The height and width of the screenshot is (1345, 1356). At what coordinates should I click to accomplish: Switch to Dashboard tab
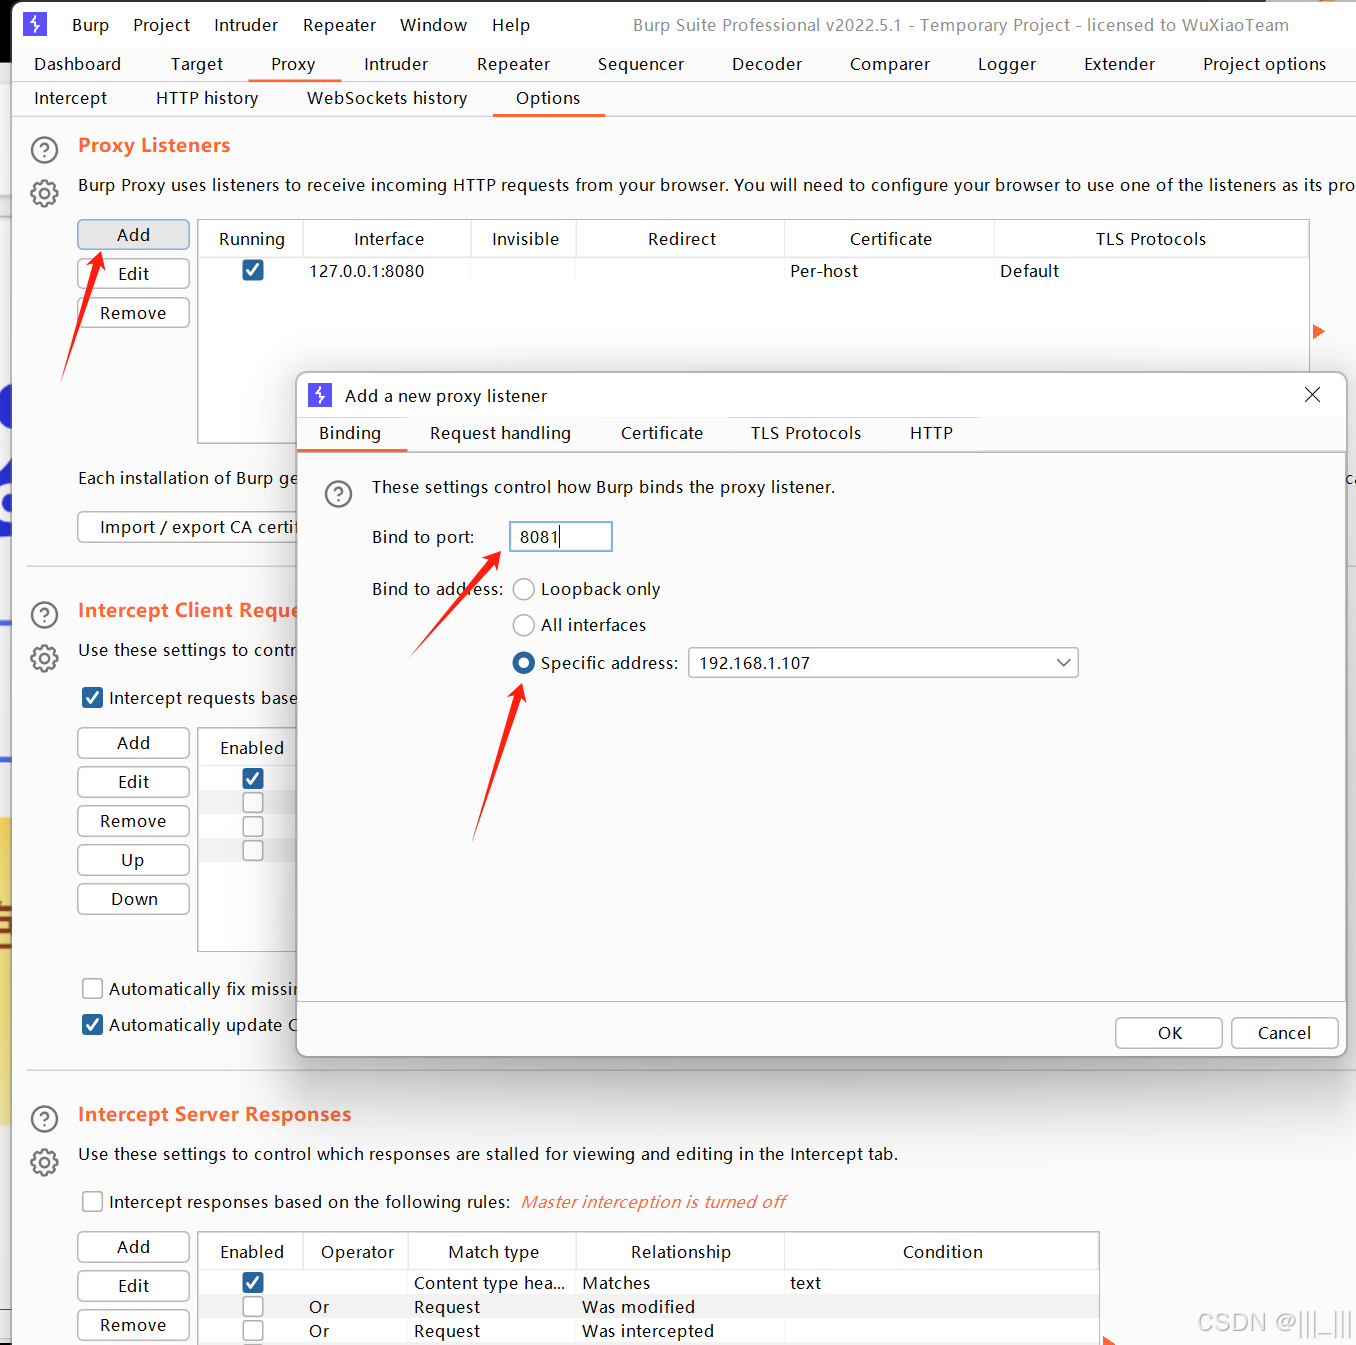pos(77,64)
